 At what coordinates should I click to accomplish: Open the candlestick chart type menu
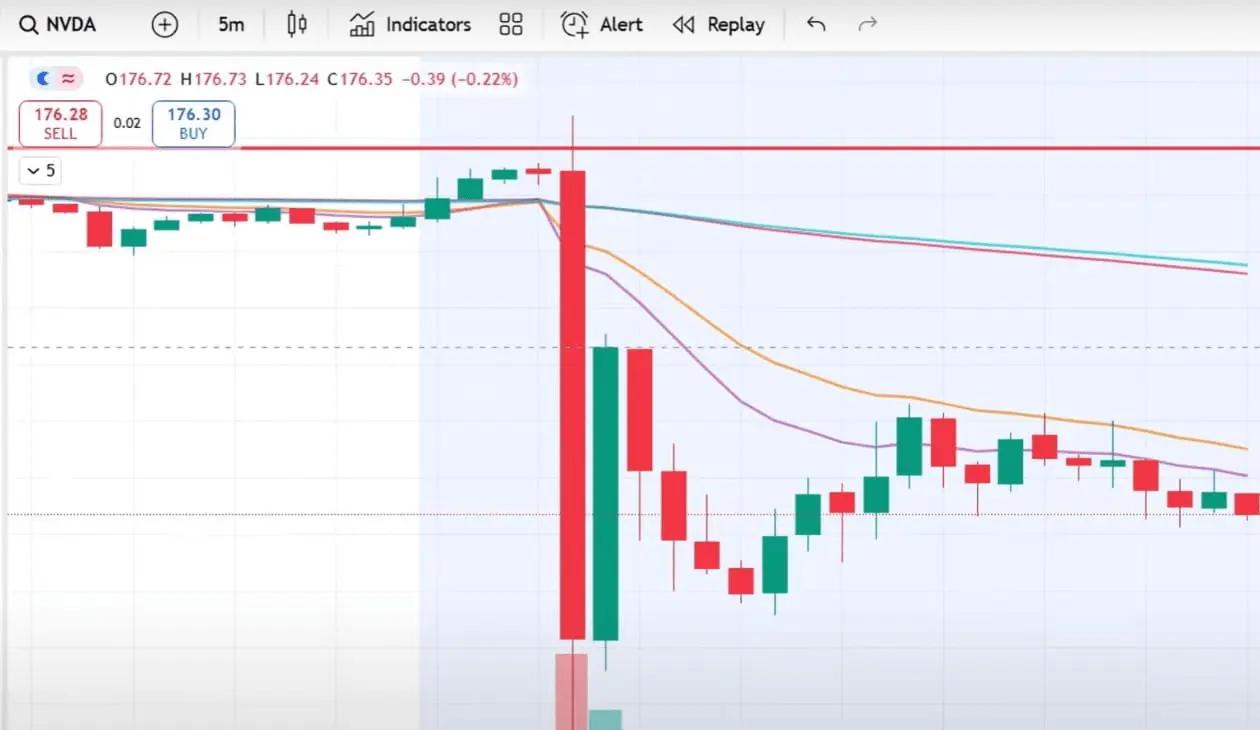(296, 24)
